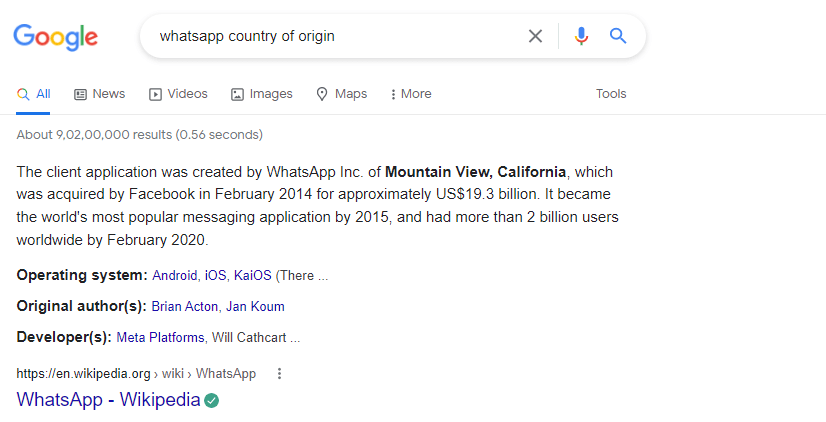Start voice search with microphone icon
This screenshot has height=422, width=826.
point(581,36)
